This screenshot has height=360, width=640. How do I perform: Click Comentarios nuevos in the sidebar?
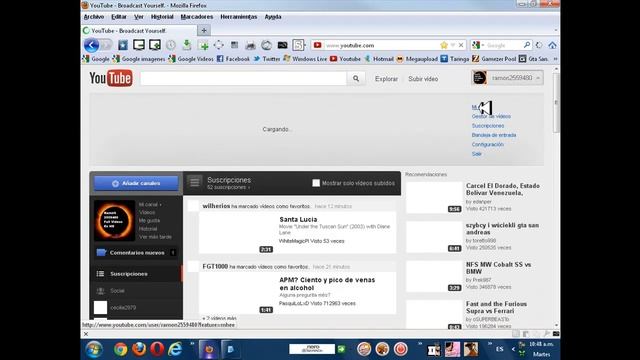point(136,253)
